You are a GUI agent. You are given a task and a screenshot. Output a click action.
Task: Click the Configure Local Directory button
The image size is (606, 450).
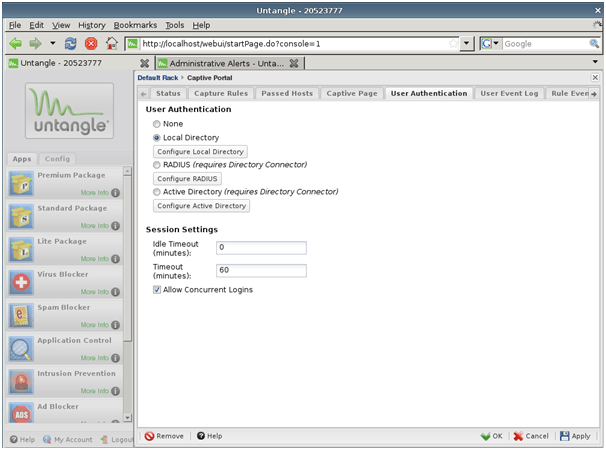200,151
